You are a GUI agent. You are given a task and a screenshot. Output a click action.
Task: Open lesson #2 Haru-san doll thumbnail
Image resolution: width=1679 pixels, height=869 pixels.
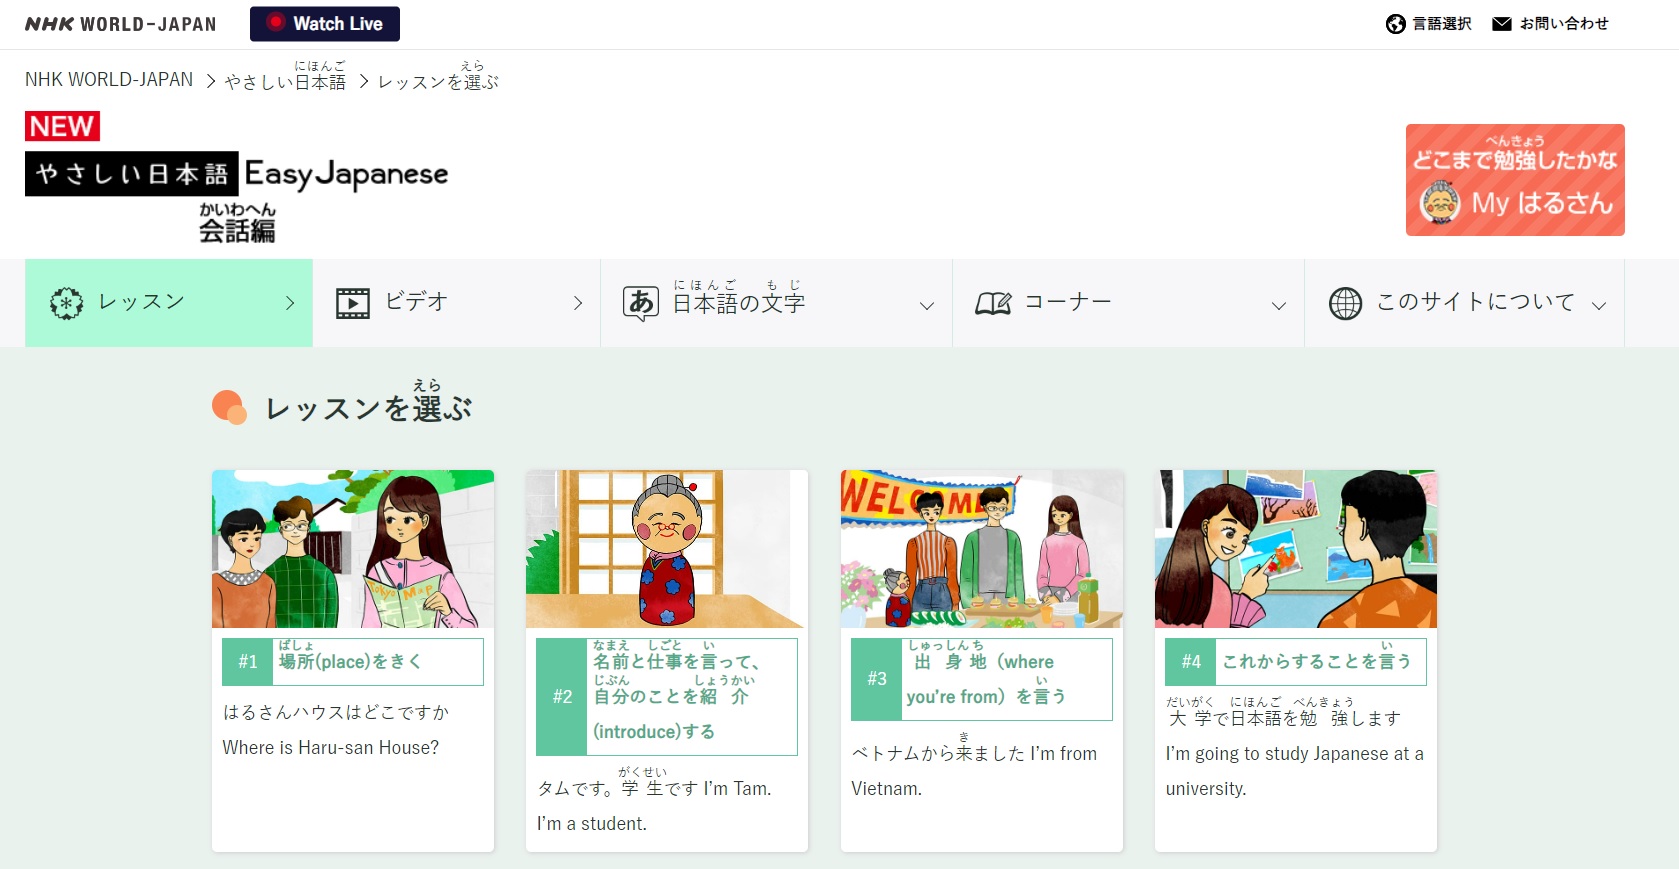click(x=667, y=549)
